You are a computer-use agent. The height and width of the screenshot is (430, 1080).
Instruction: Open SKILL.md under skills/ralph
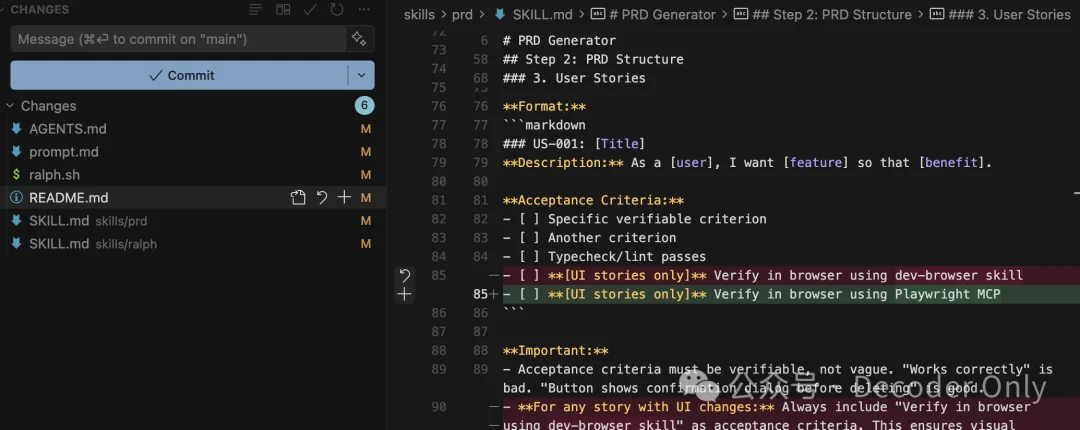pos(58,244)
